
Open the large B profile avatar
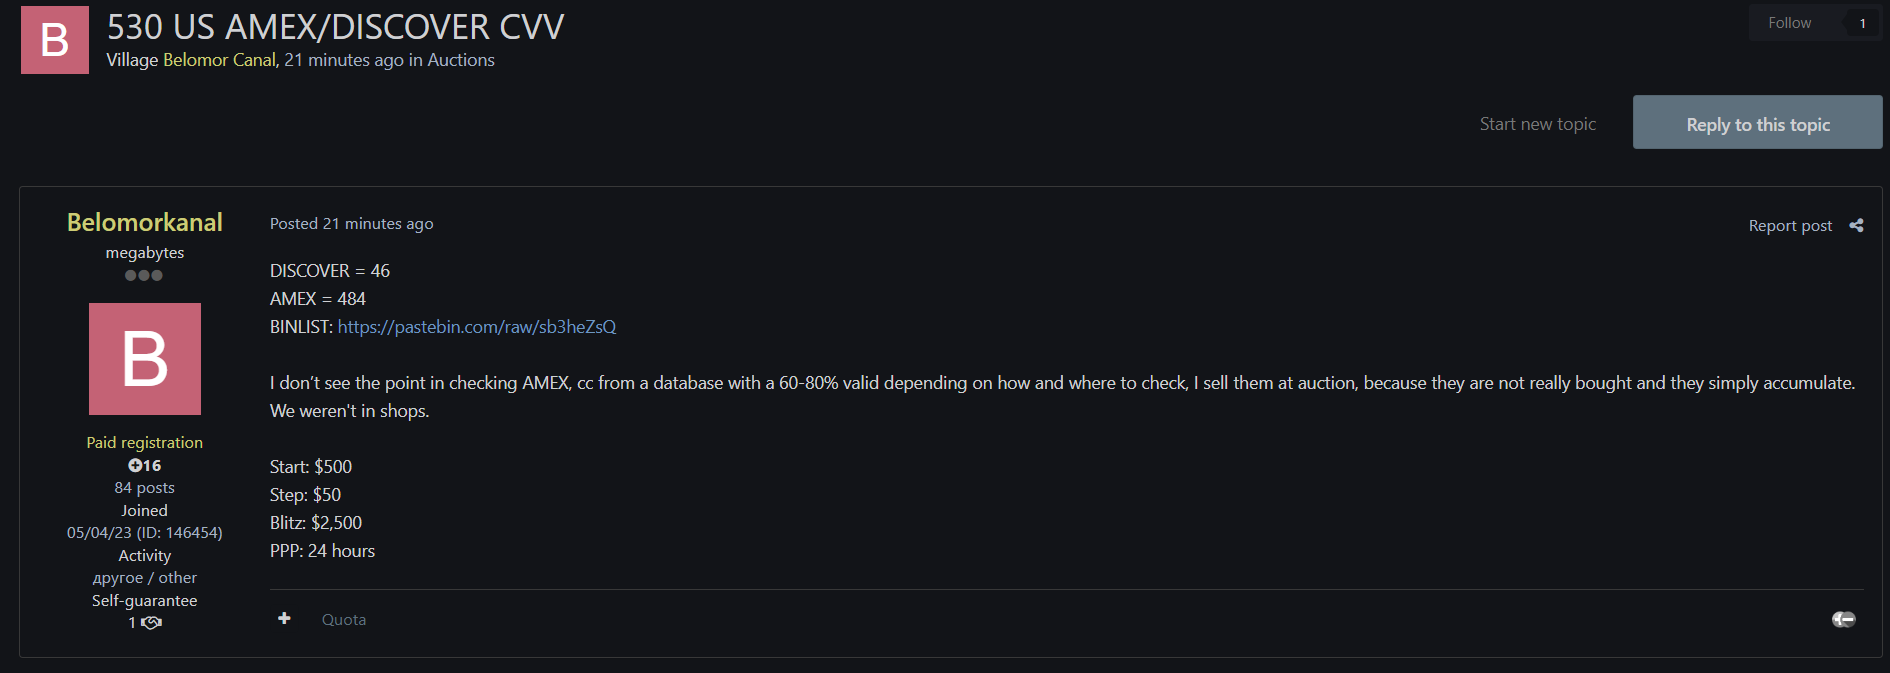[145, 359]
